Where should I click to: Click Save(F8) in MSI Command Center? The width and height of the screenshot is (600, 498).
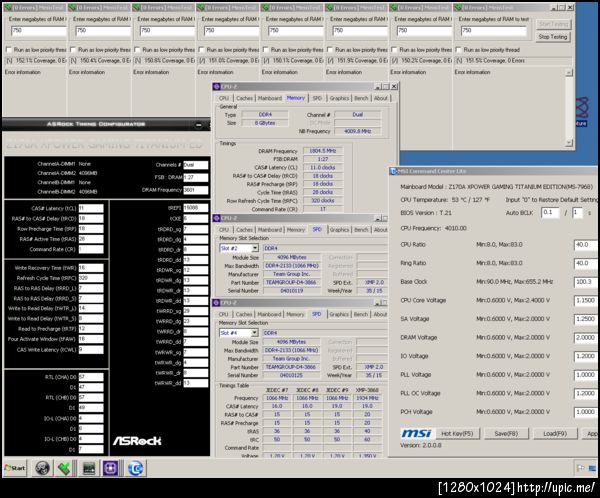(x=506, y=434)
